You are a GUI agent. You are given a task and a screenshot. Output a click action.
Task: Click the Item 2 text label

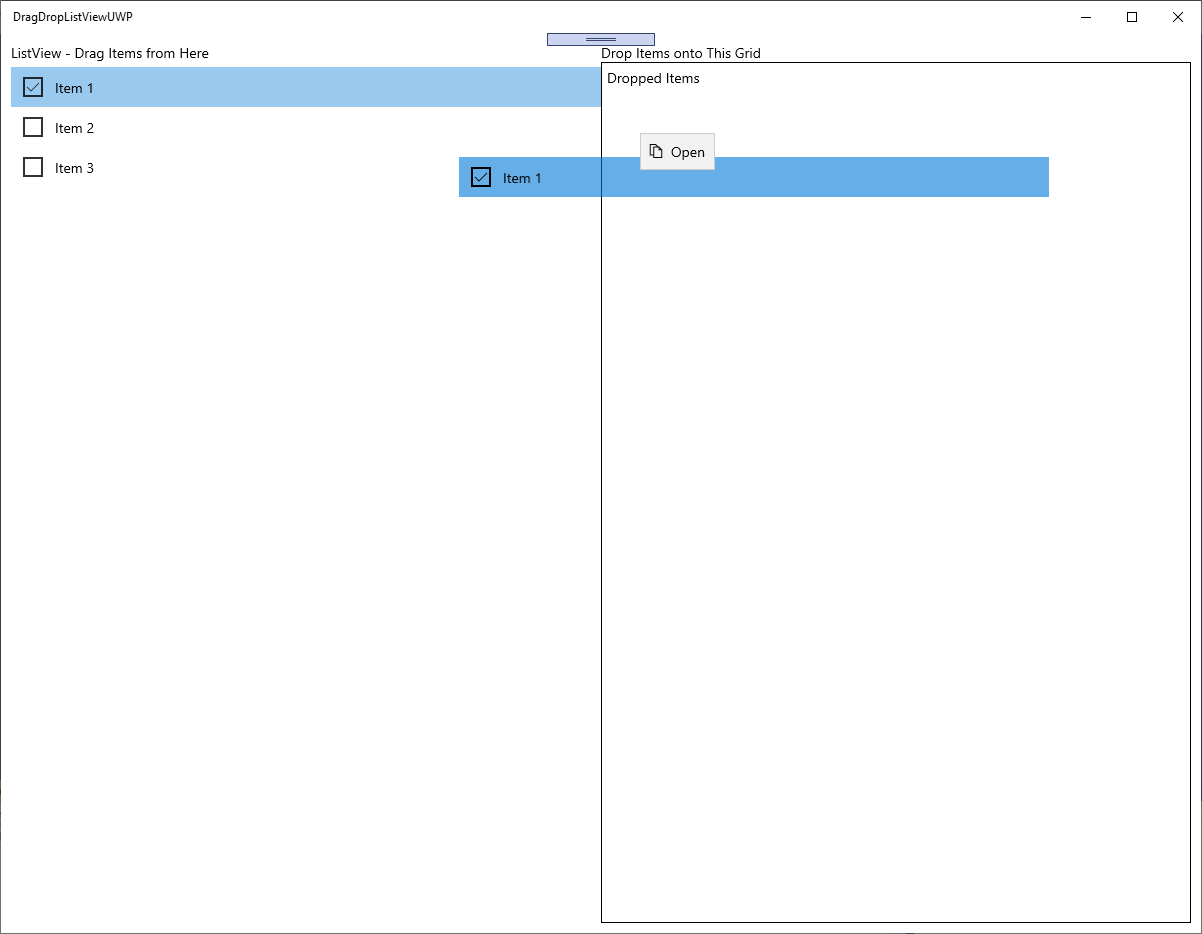coord(75,127)
